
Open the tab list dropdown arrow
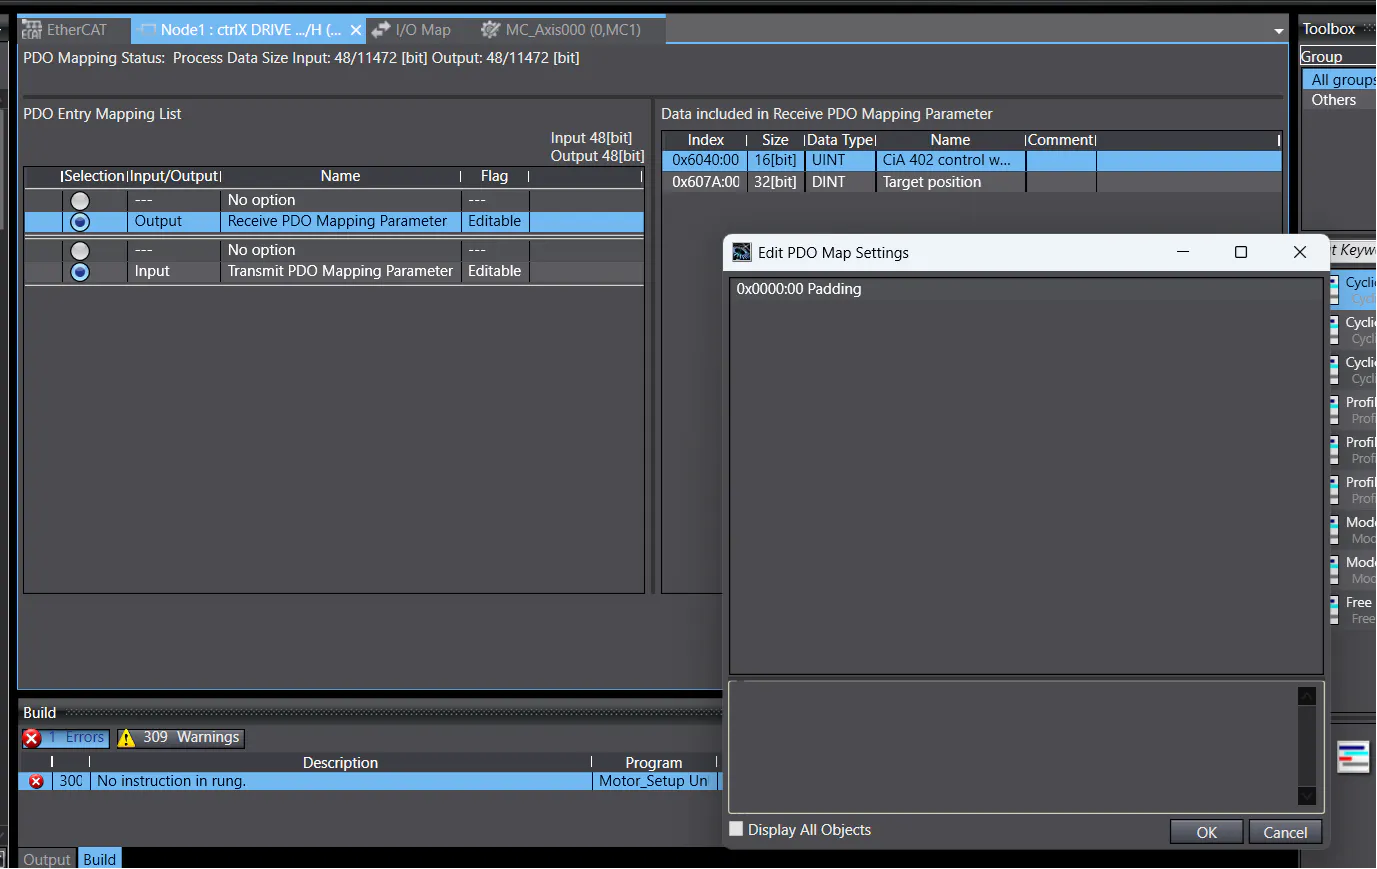click(x=1278, y=31)
